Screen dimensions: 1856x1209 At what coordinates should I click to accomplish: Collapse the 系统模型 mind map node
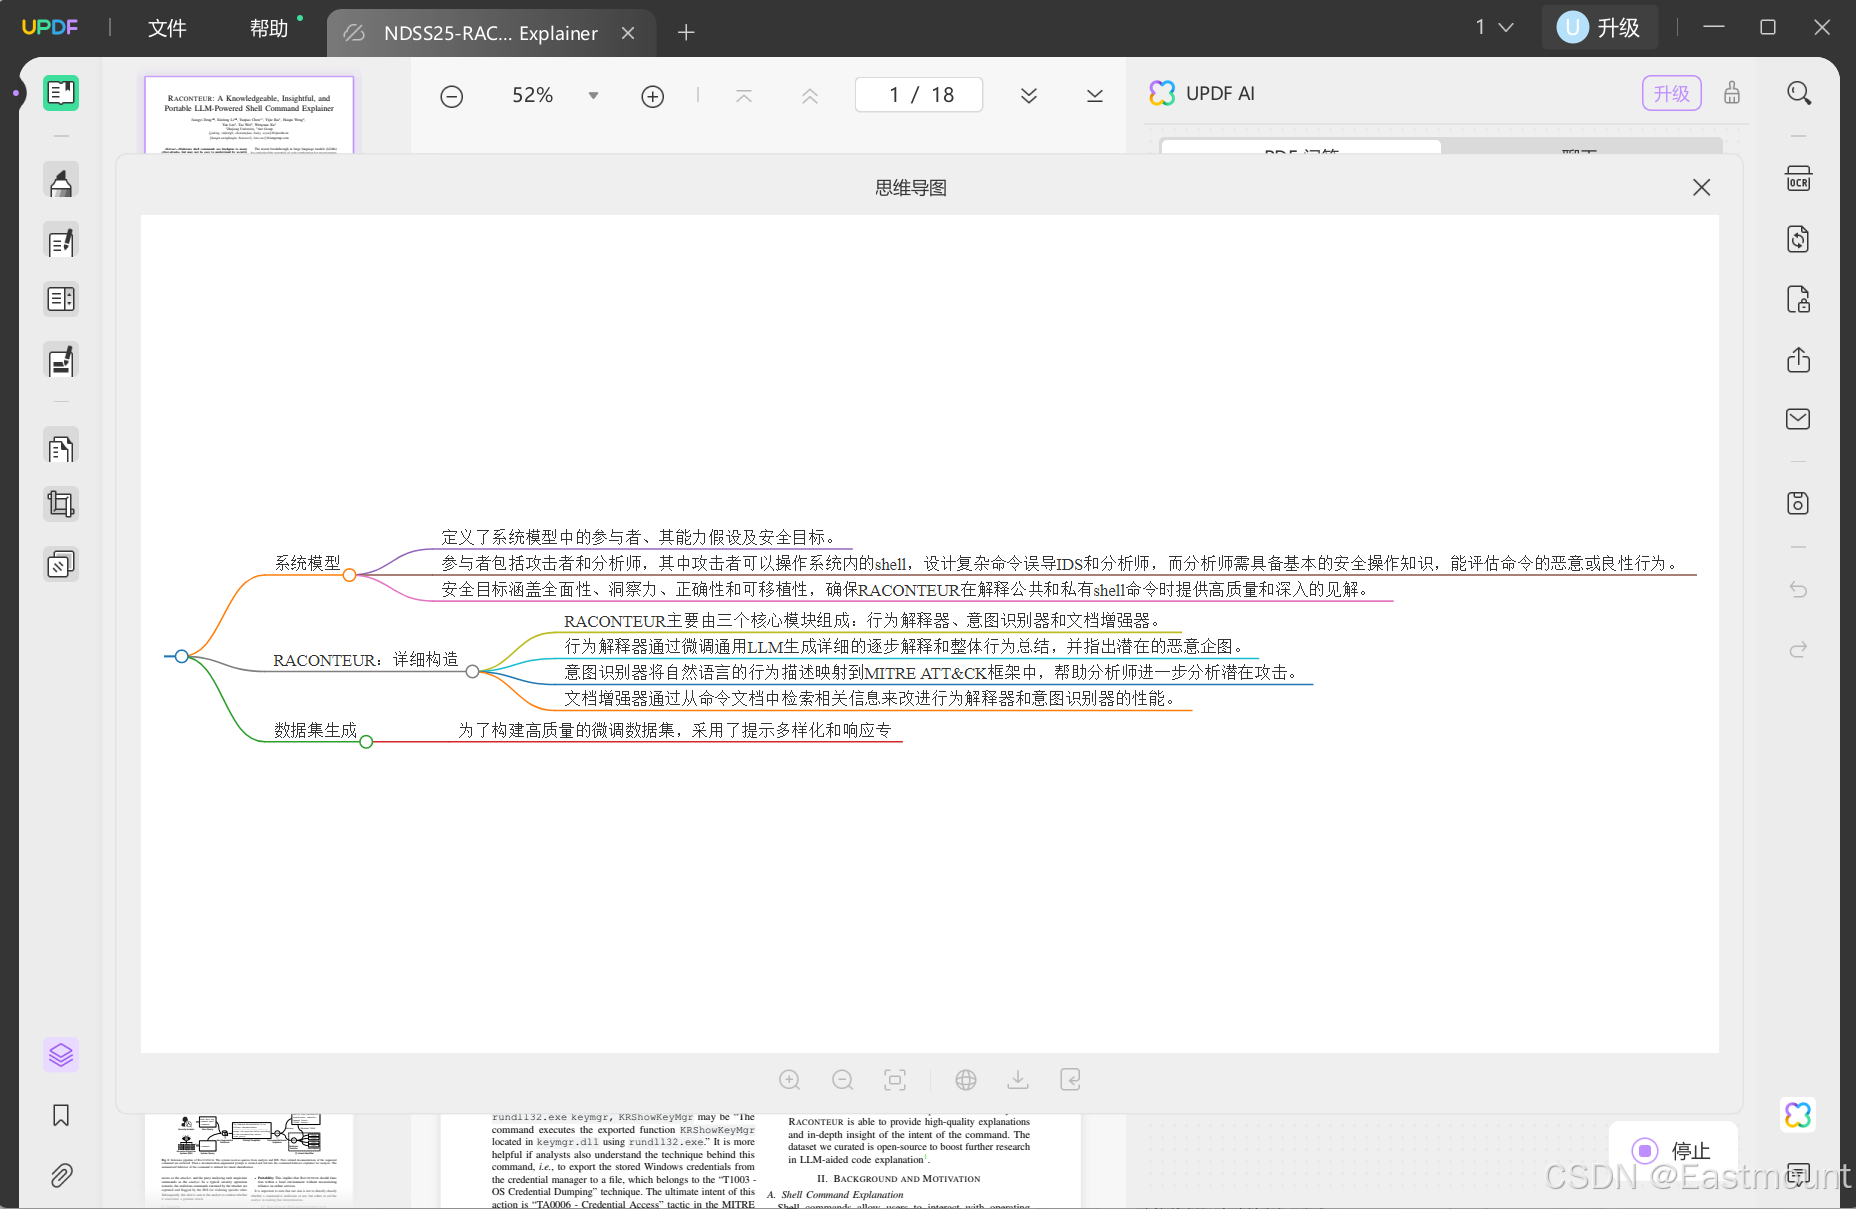click(349, 575)
